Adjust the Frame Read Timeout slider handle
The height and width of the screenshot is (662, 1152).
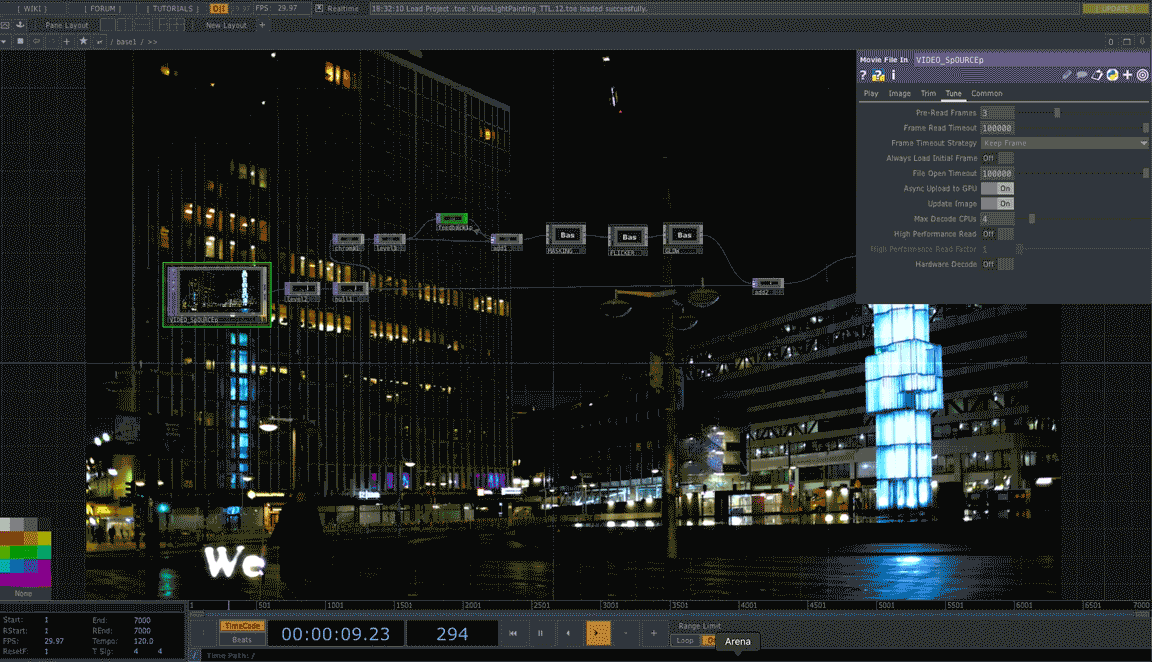[x=1145, y=128]
